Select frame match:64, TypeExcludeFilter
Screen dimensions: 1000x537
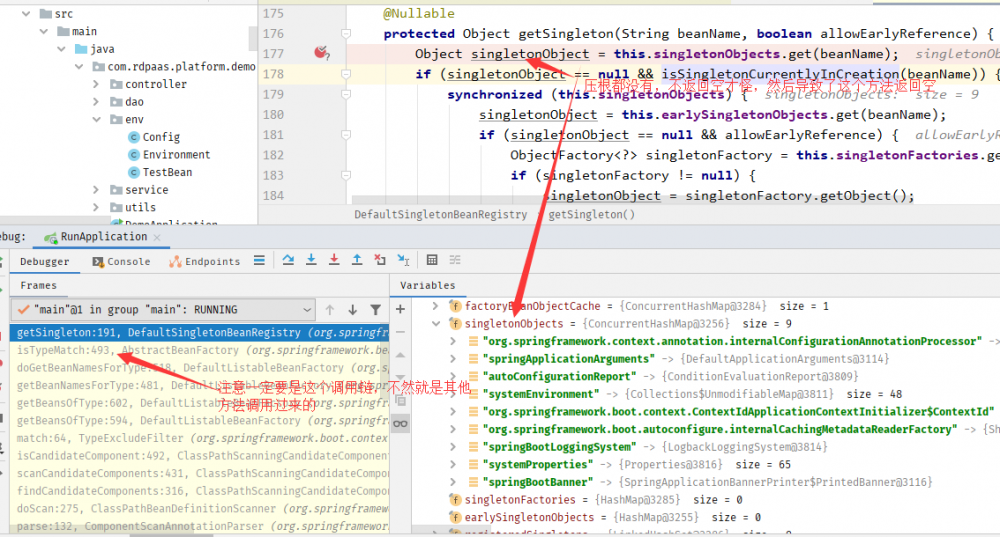199,438
